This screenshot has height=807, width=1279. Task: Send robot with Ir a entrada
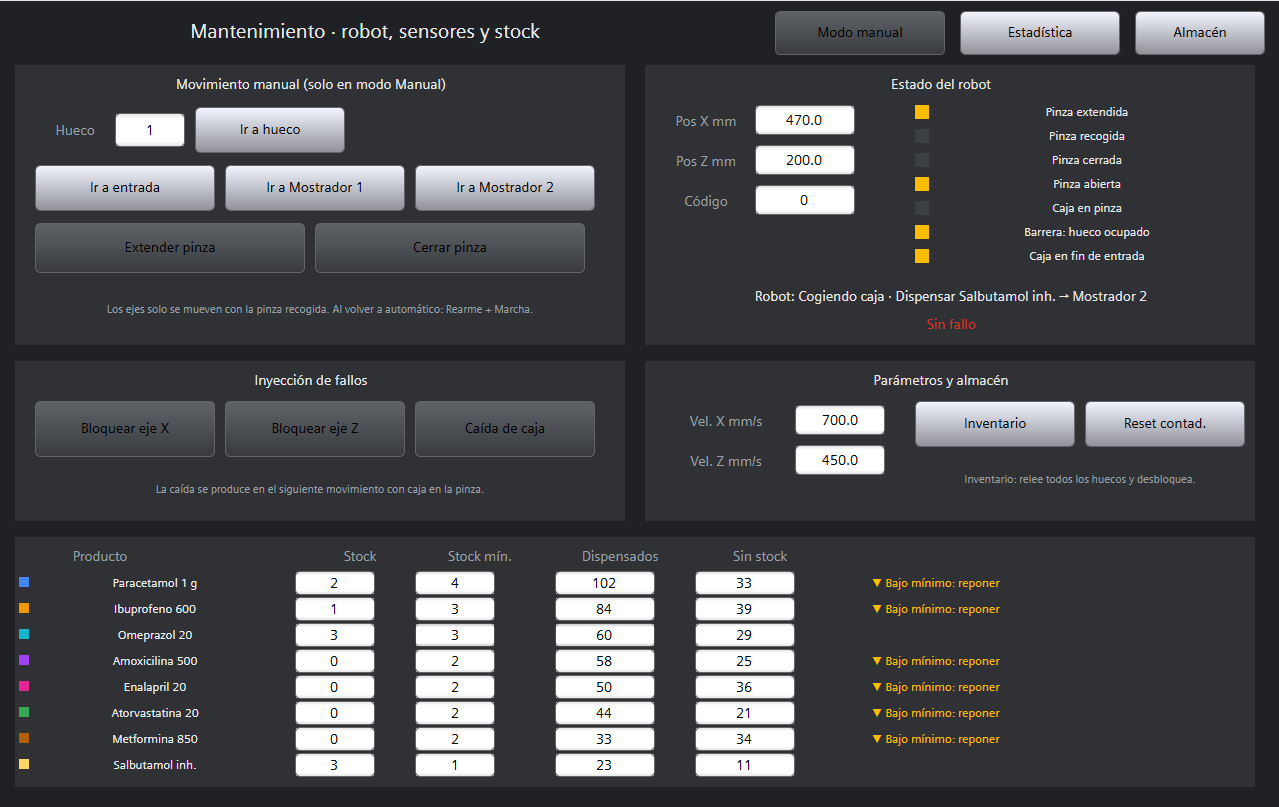(125, 188)
